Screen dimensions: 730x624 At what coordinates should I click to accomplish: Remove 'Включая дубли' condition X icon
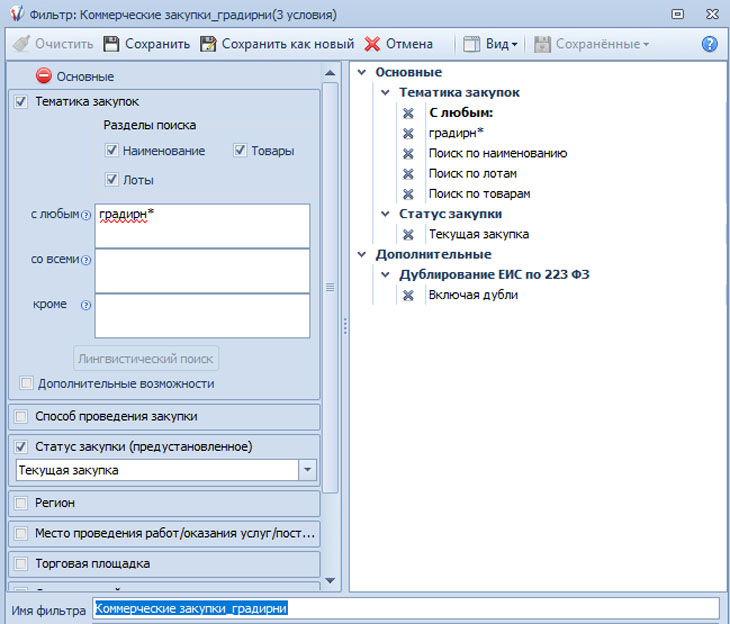408,295
